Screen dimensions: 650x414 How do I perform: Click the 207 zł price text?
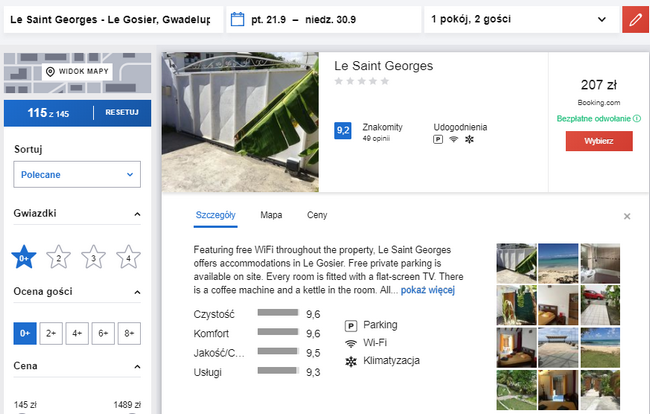(599, 85)
